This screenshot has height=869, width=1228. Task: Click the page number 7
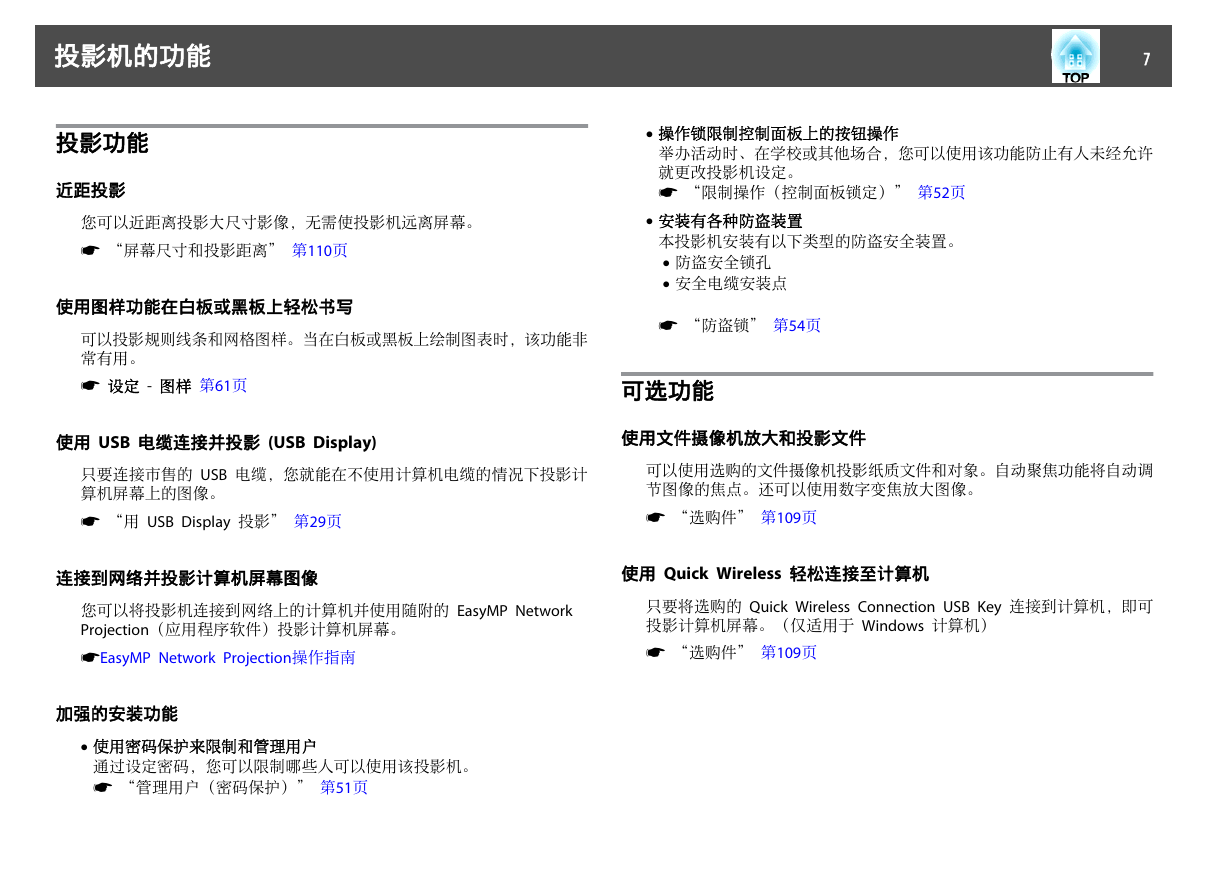click(x=1147, y=58)
